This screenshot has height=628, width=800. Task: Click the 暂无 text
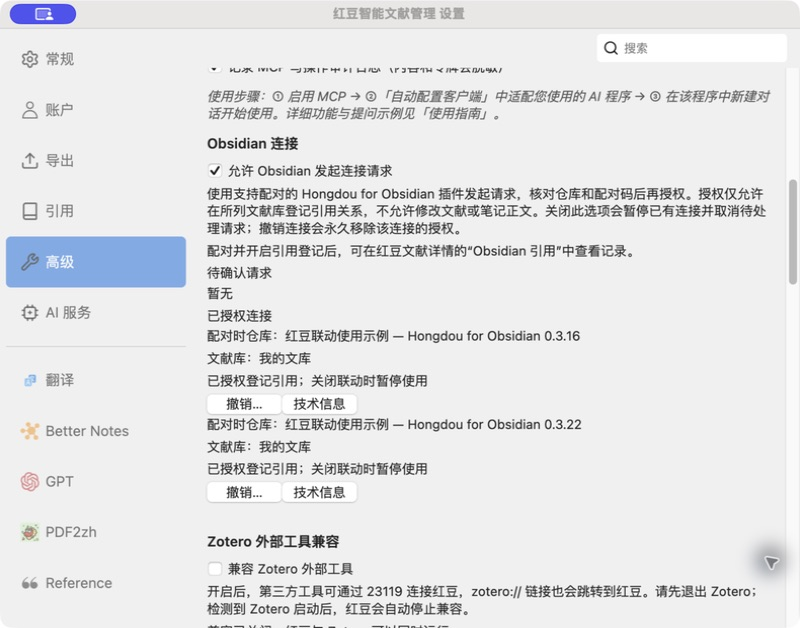coord(220,293)
